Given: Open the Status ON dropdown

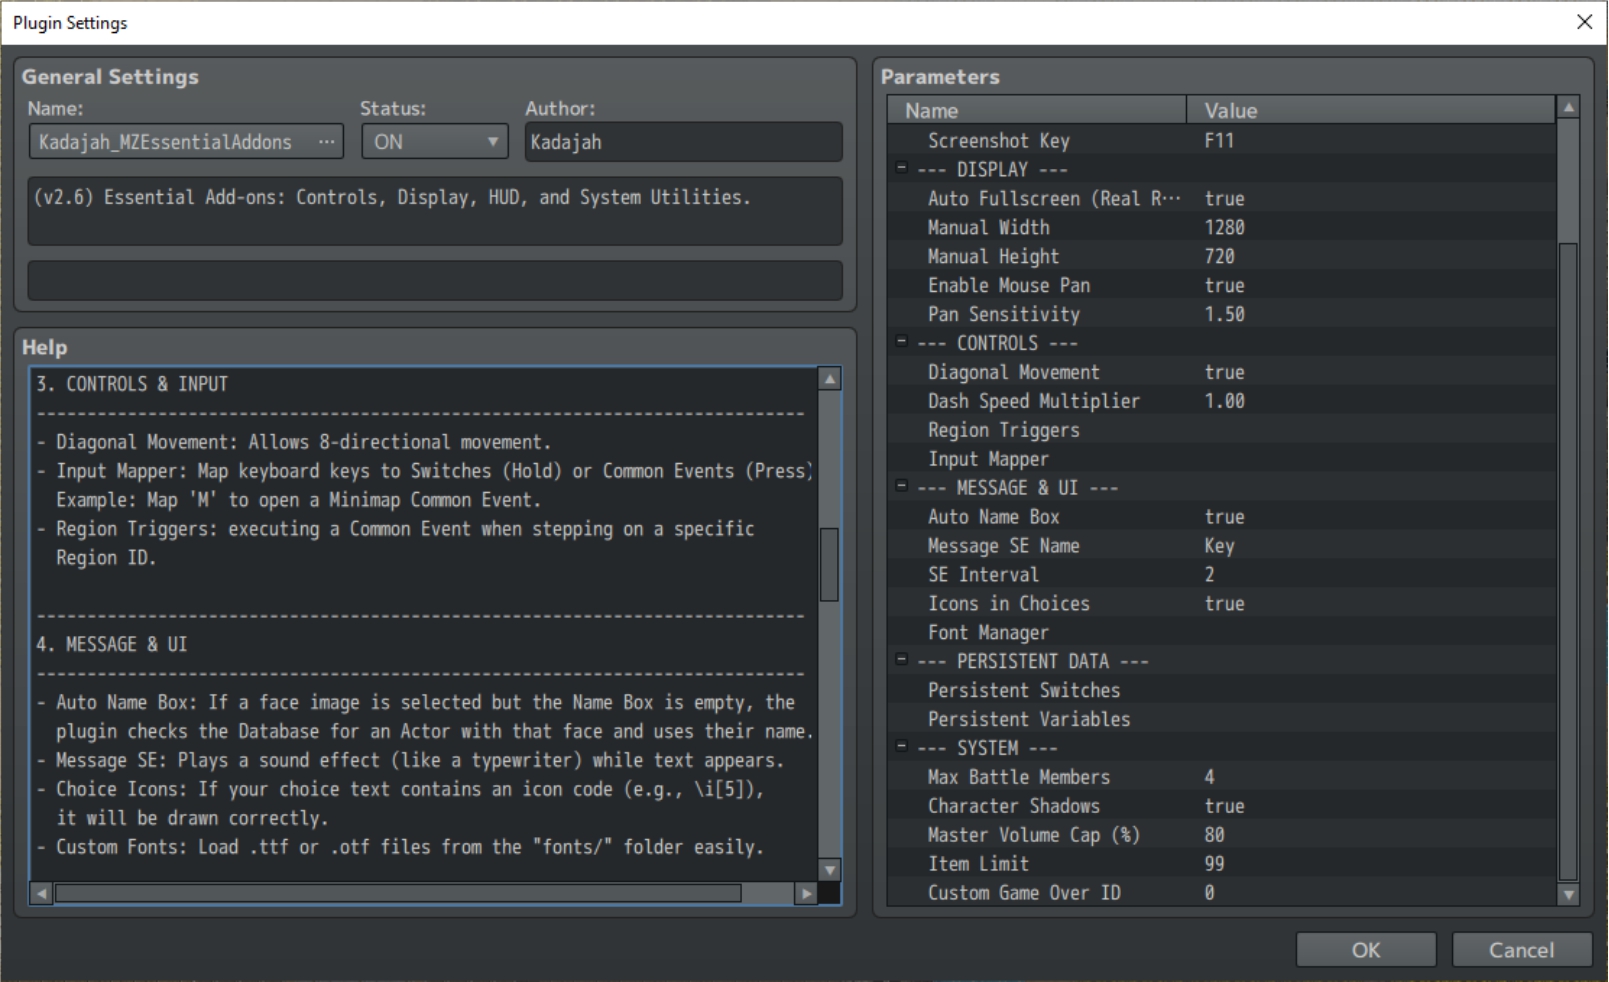Looking at the screenshot, I should coord(435,142).
